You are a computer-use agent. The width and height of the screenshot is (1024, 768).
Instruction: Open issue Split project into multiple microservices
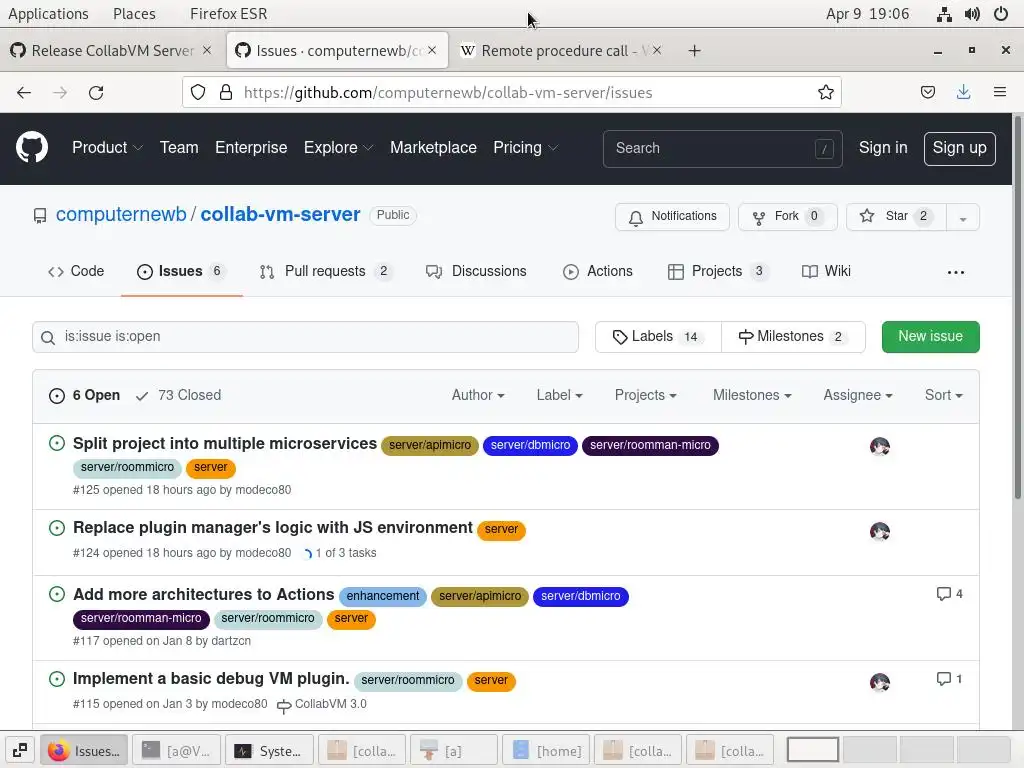coord(225,443)
